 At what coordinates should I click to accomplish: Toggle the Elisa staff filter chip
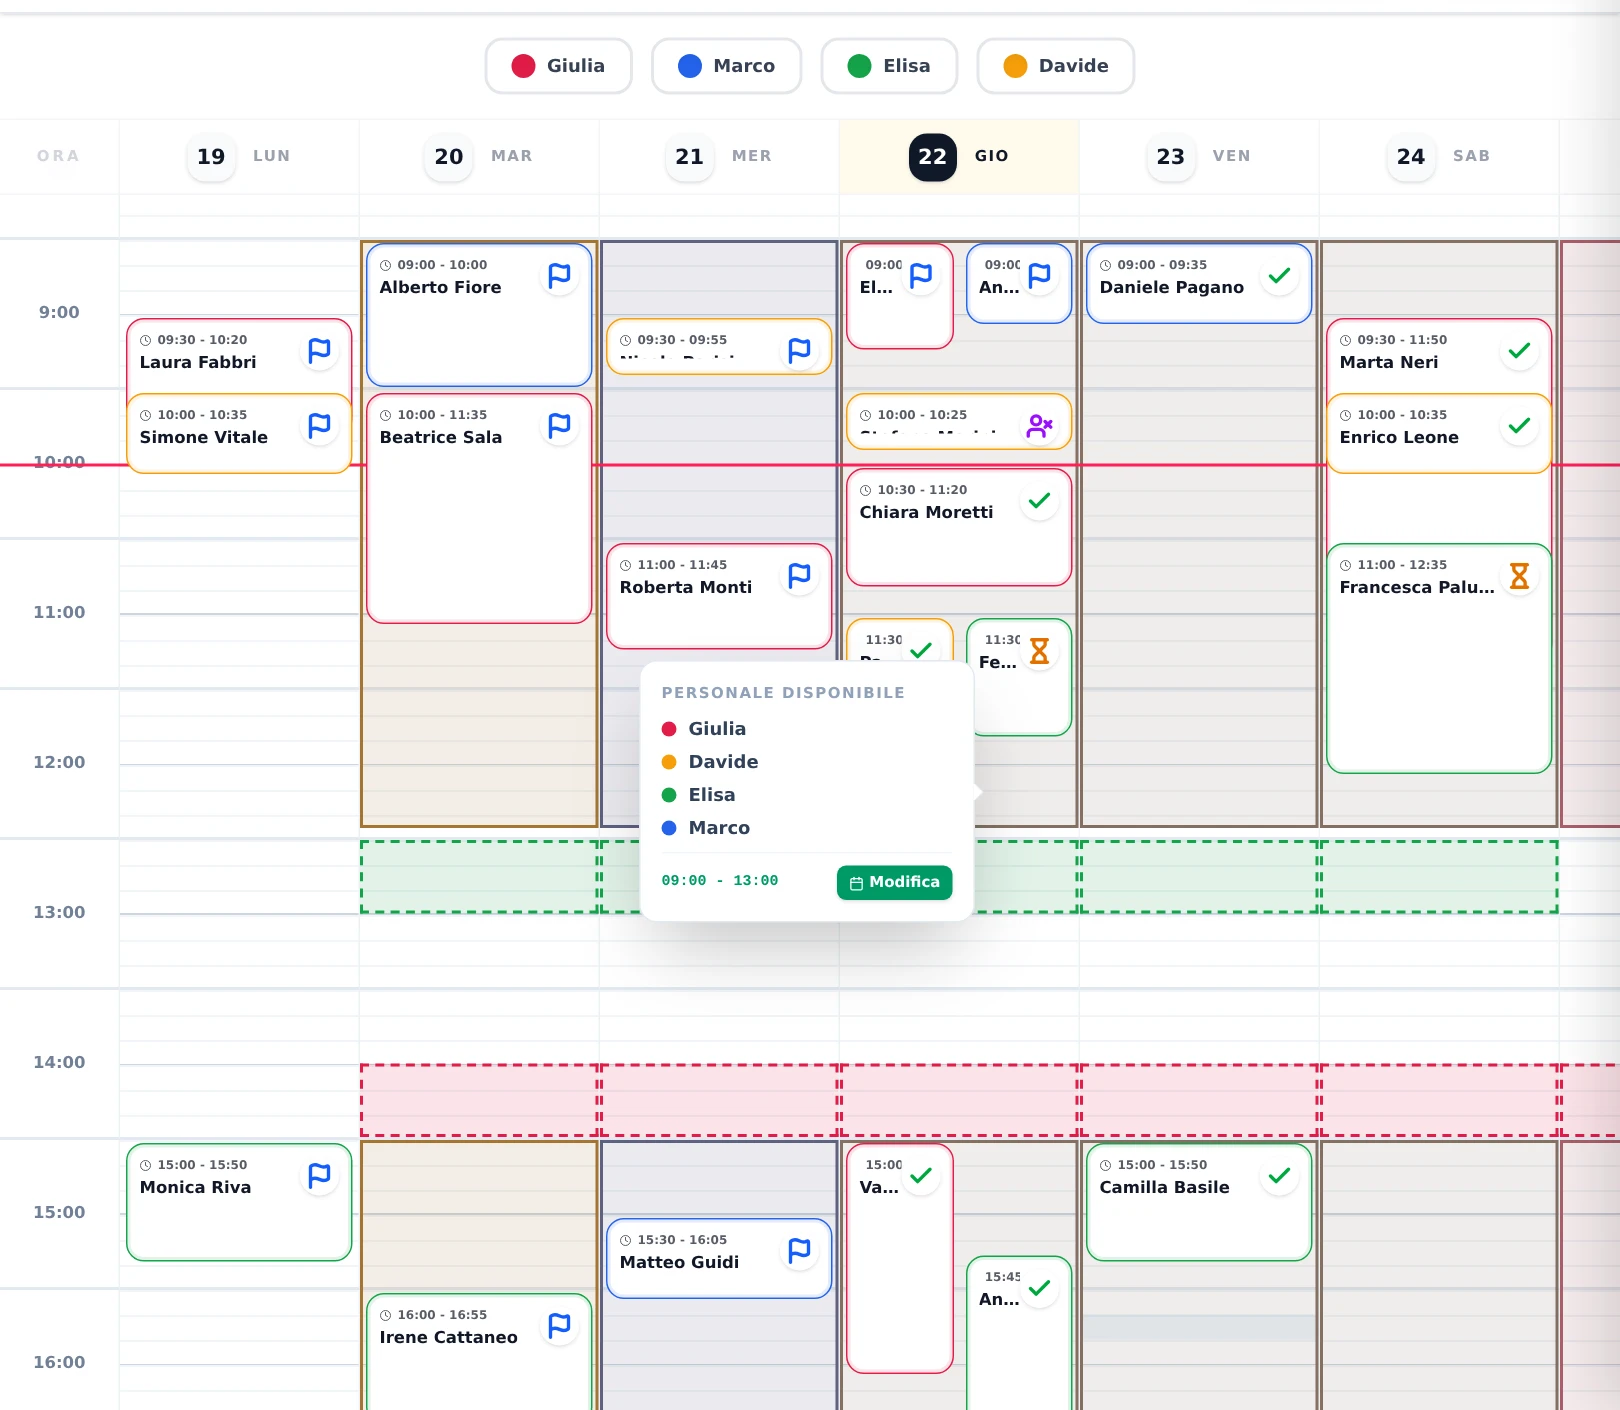(889, 66)
